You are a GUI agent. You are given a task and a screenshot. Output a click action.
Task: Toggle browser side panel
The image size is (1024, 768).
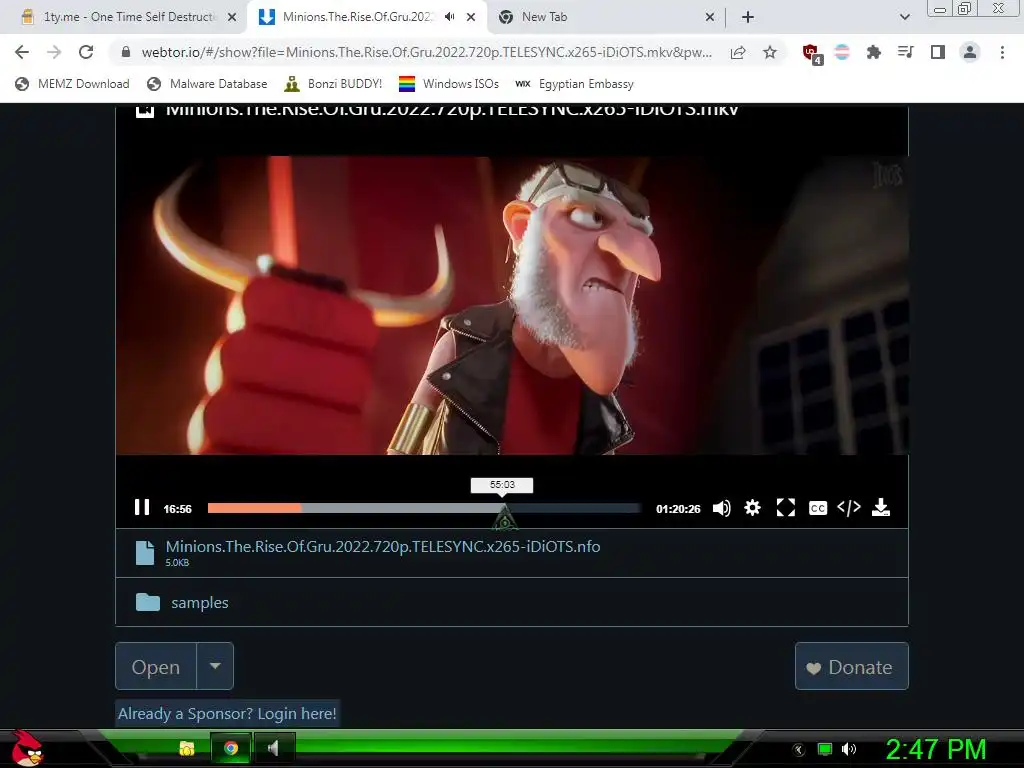937,52
